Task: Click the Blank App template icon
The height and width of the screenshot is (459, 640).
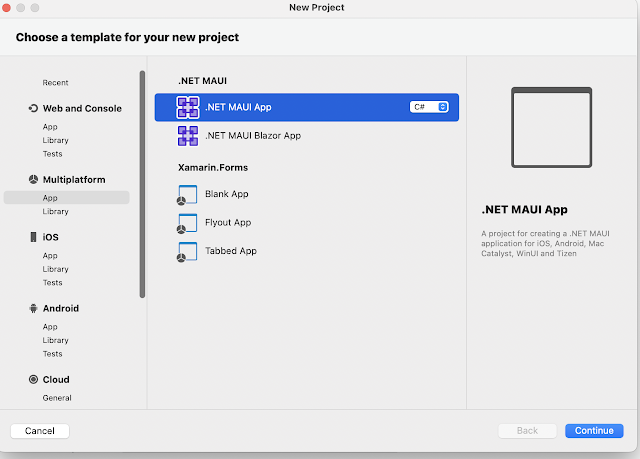Action: point(187,195)
